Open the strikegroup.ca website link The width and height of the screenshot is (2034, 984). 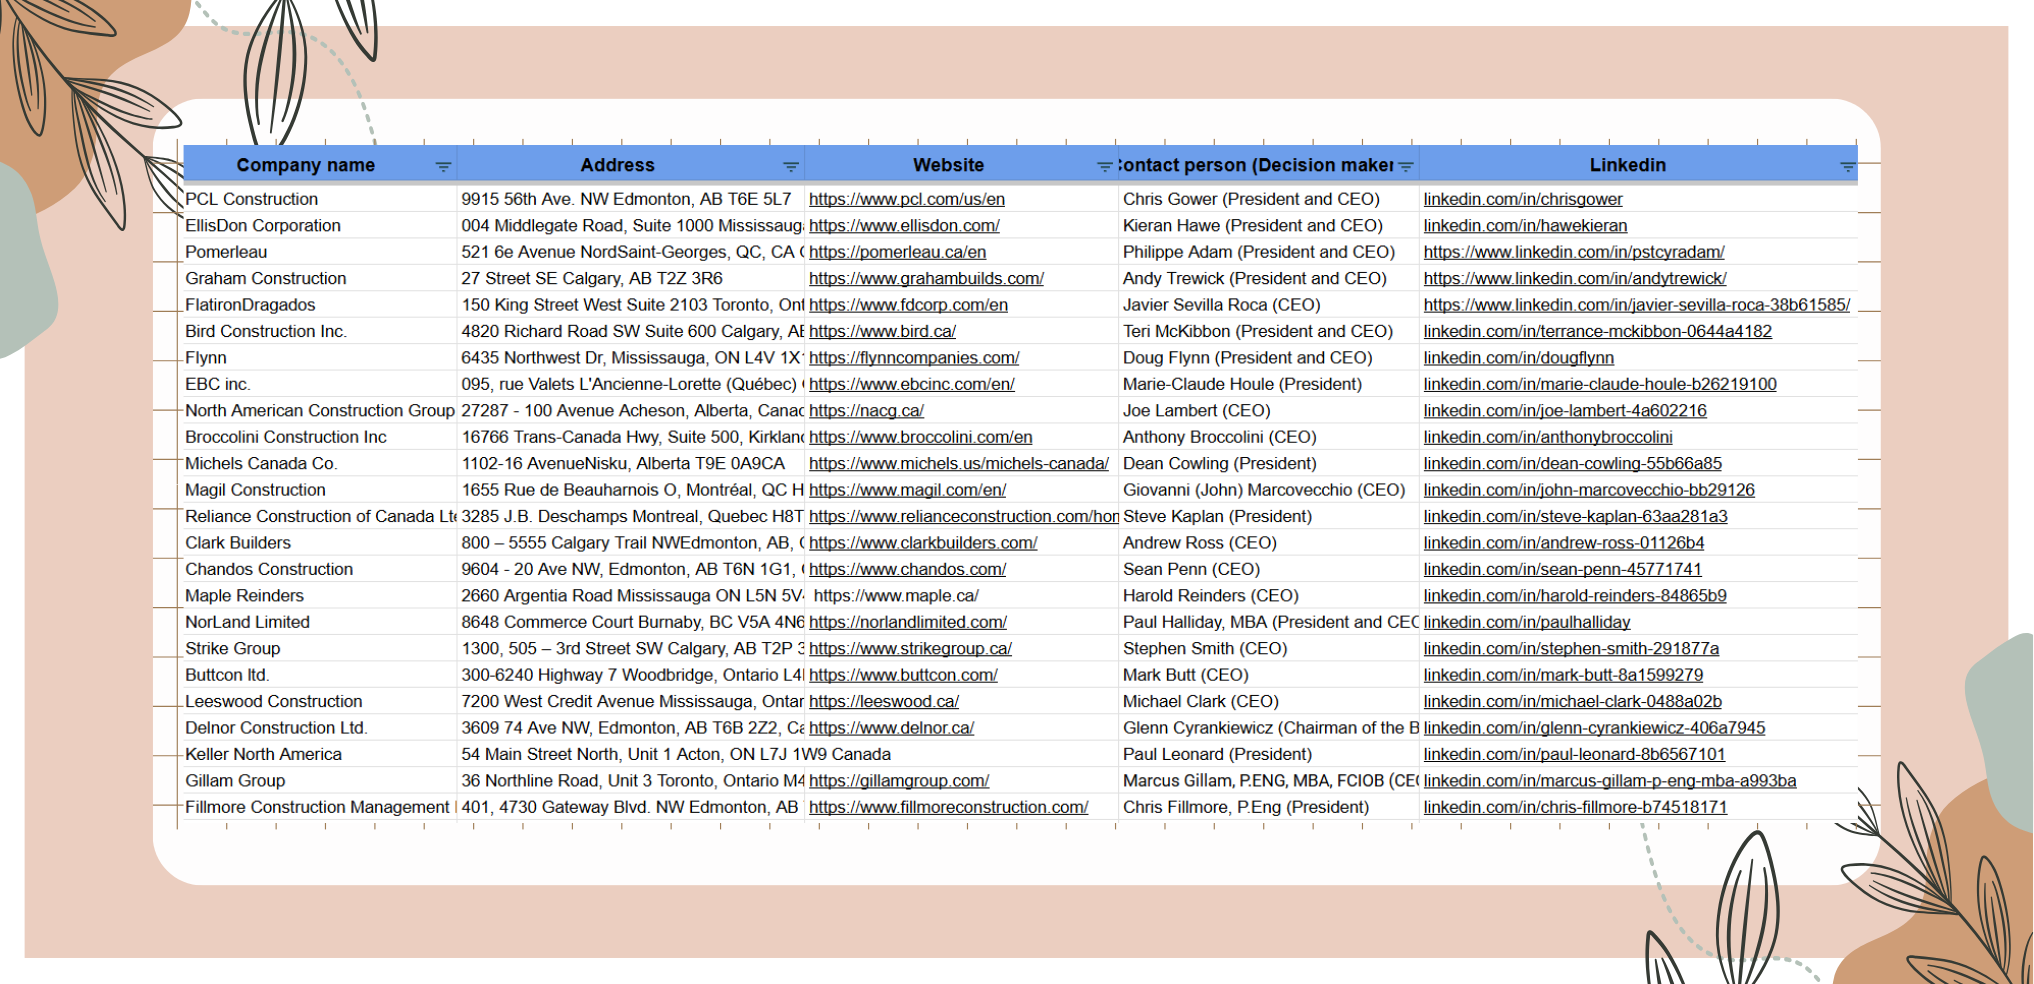click(x=910, y=649)
